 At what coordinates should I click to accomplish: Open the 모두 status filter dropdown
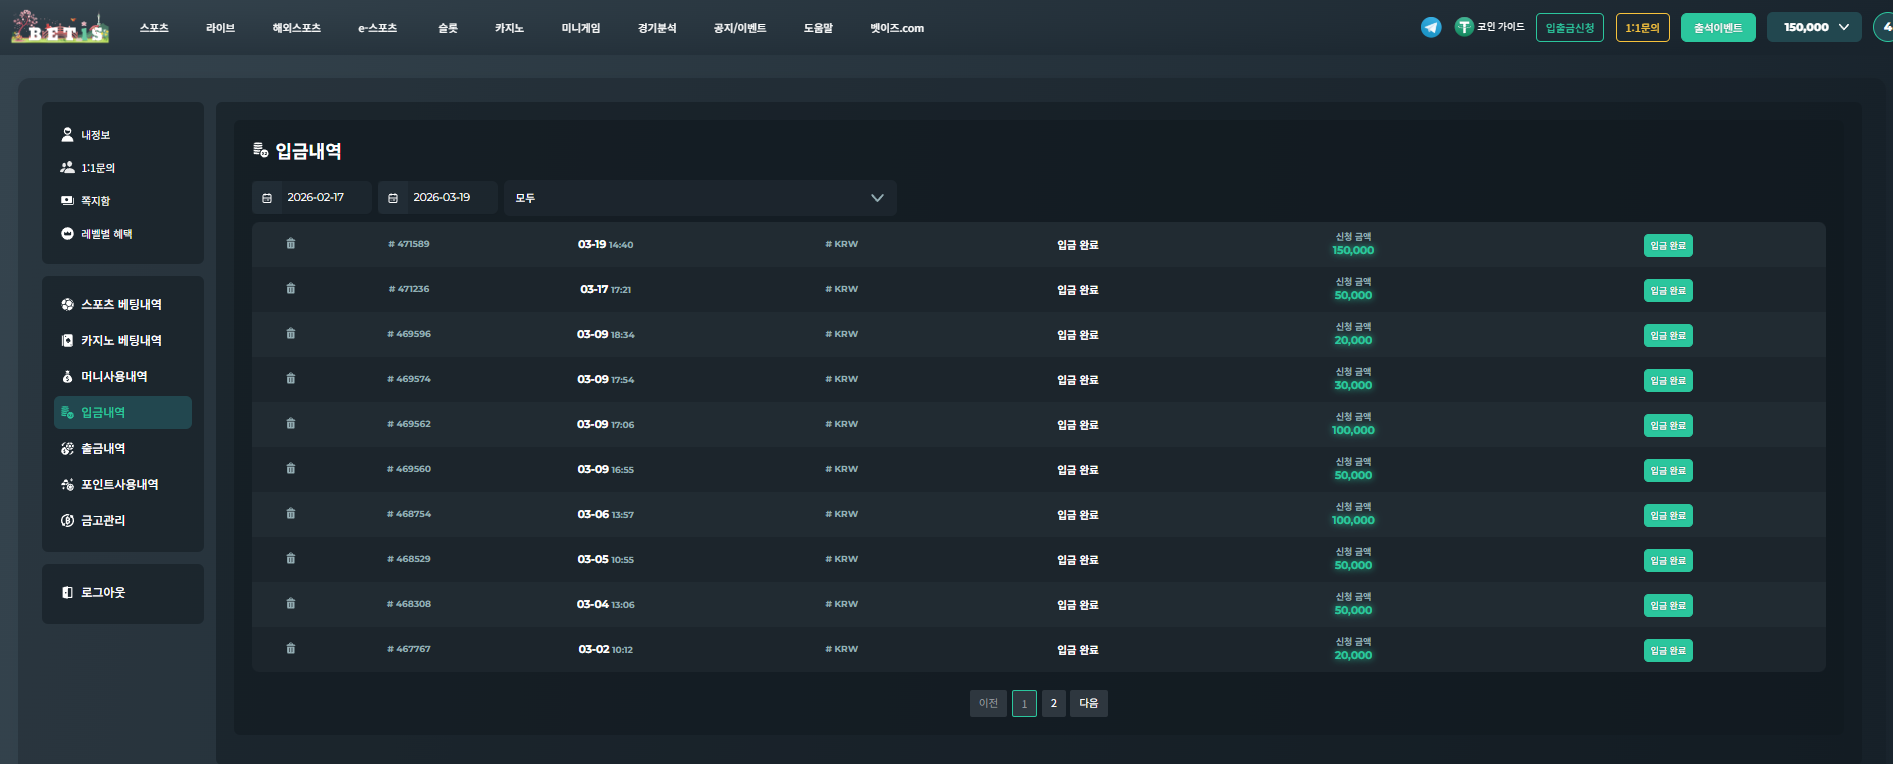(x=699, y=198)
